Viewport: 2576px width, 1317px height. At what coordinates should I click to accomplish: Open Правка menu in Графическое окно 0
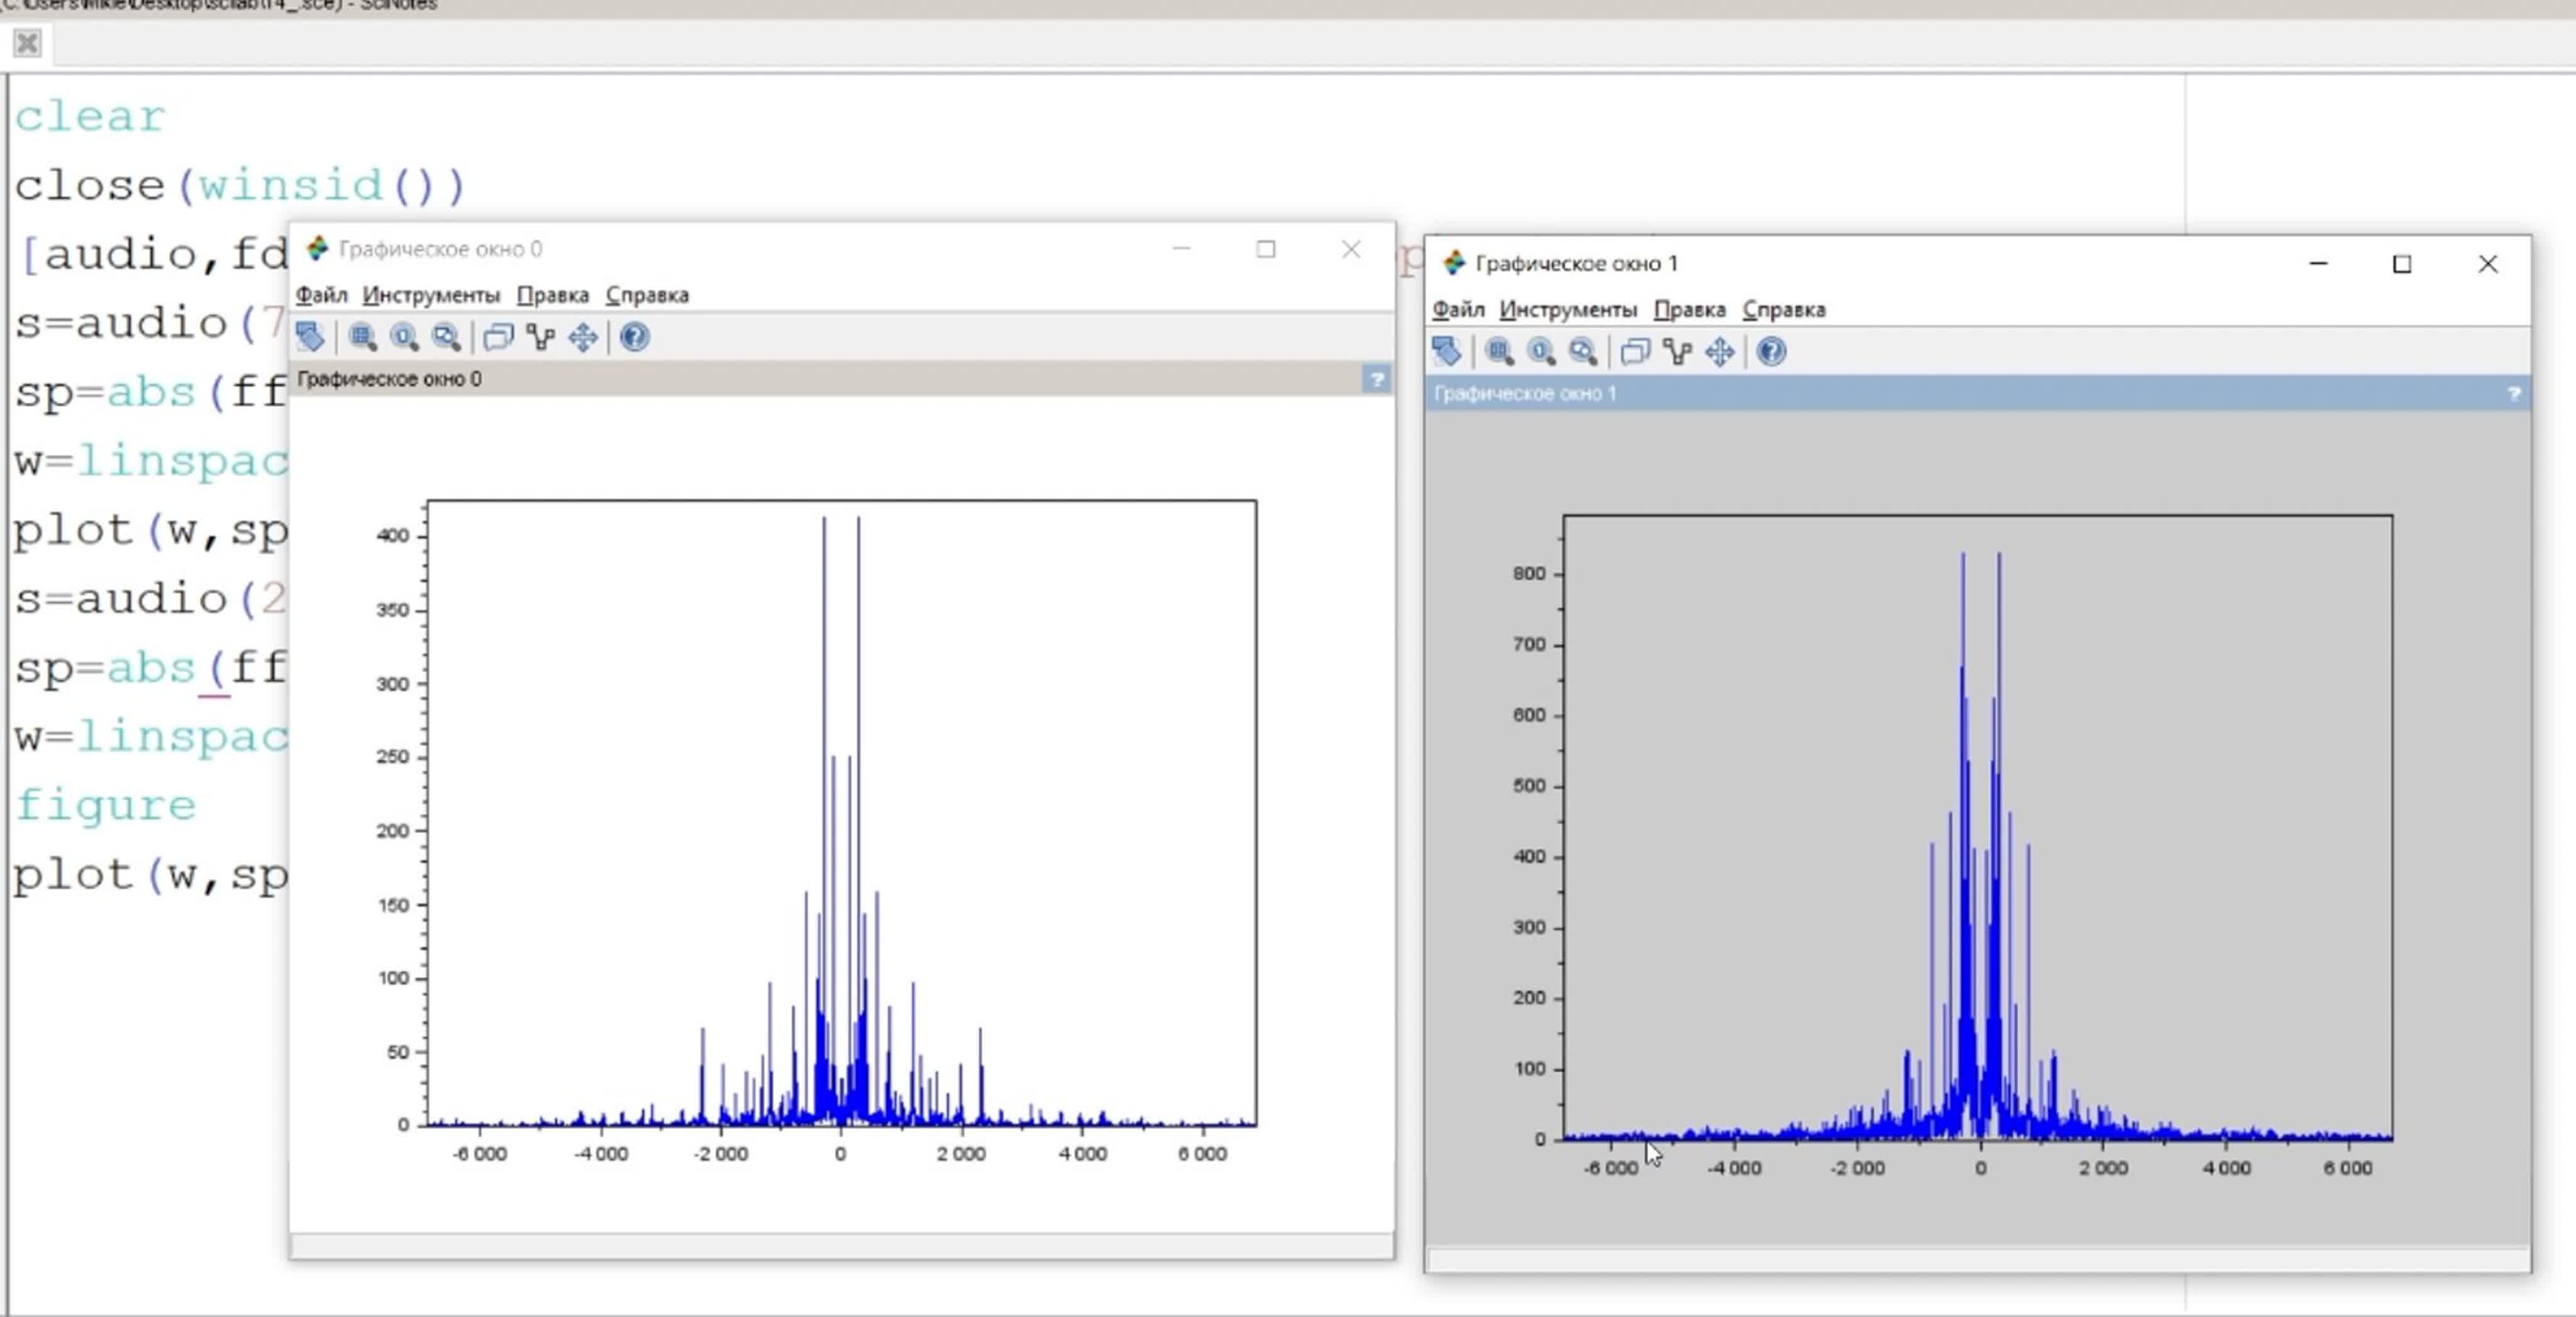pos(552,295)
